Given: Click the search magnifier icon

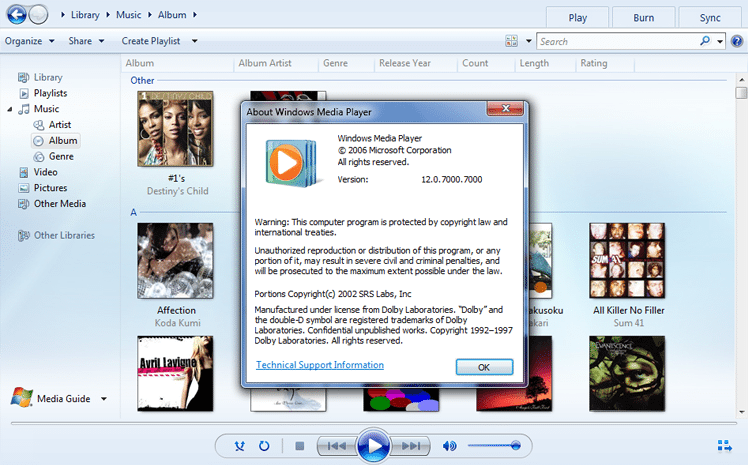Looking at the screenshot, I should (705, 41).
